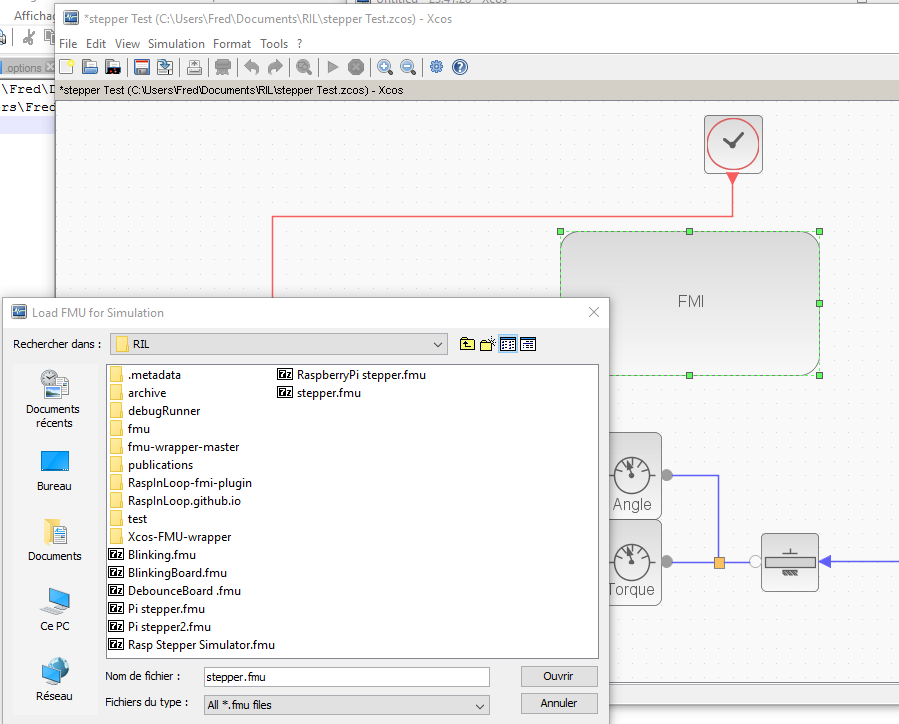This screenshot has width=899, height=724.
Task: Open the View menu
Action: 127,44
